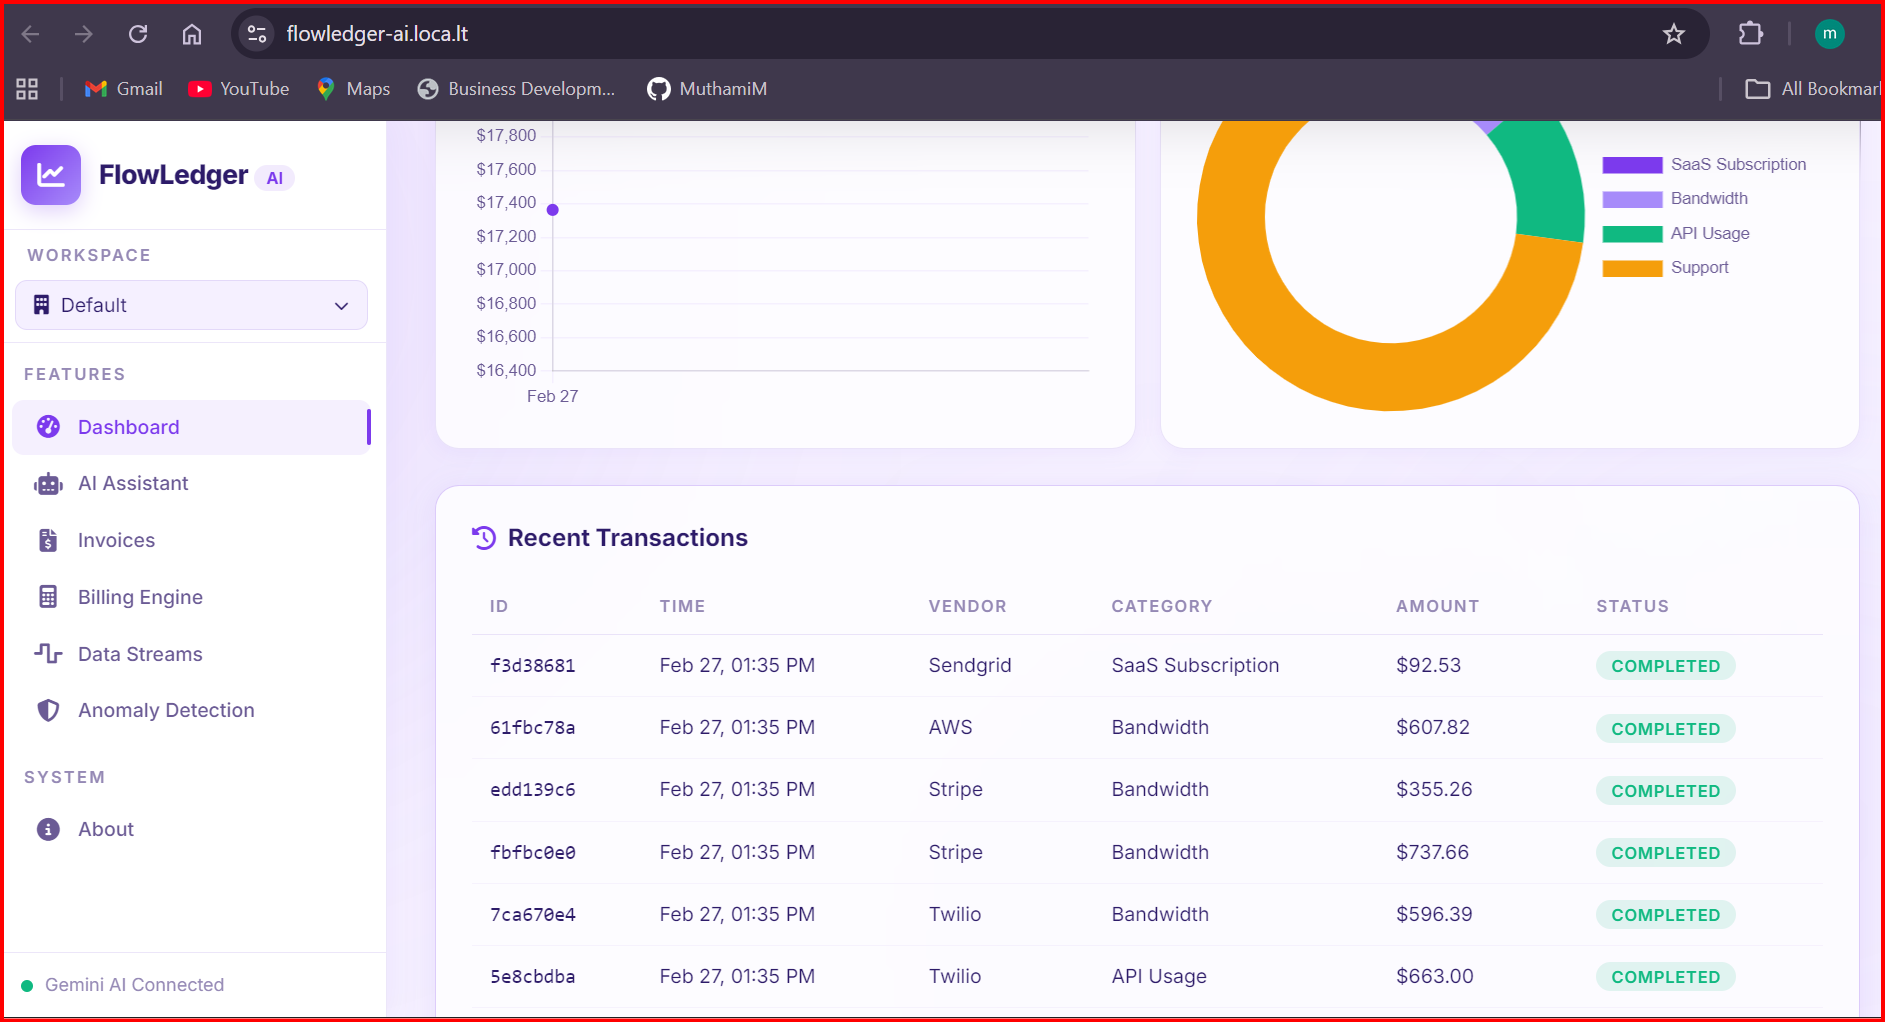The height and width of the screenshot is (1022, 1885).
Task: Click the browser home icon
Action: (x=192, y=34)
